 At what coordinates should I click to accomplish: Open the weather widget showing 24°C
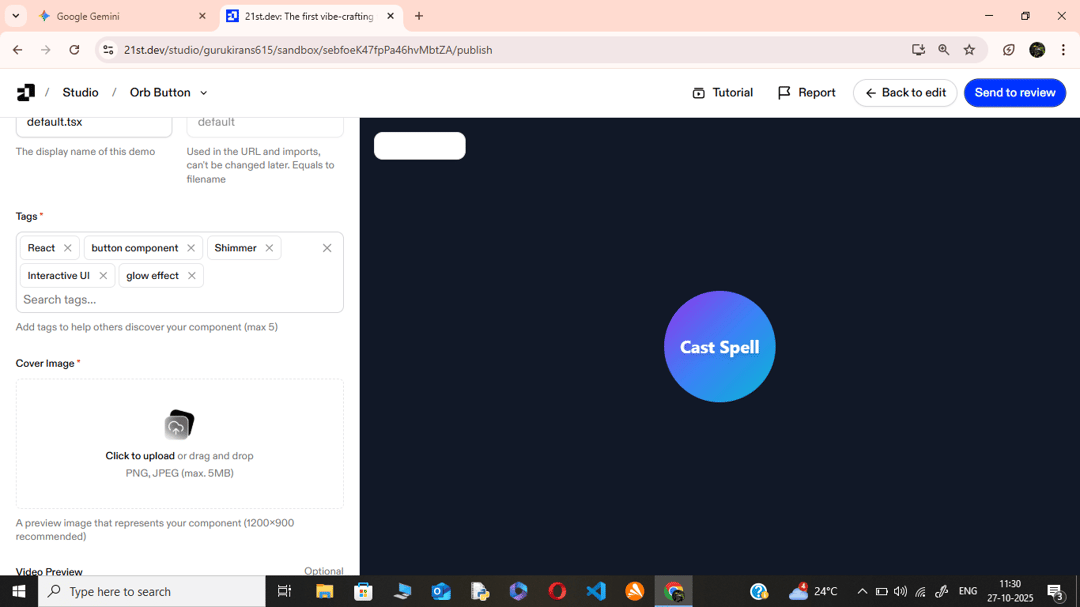point(813,591)
